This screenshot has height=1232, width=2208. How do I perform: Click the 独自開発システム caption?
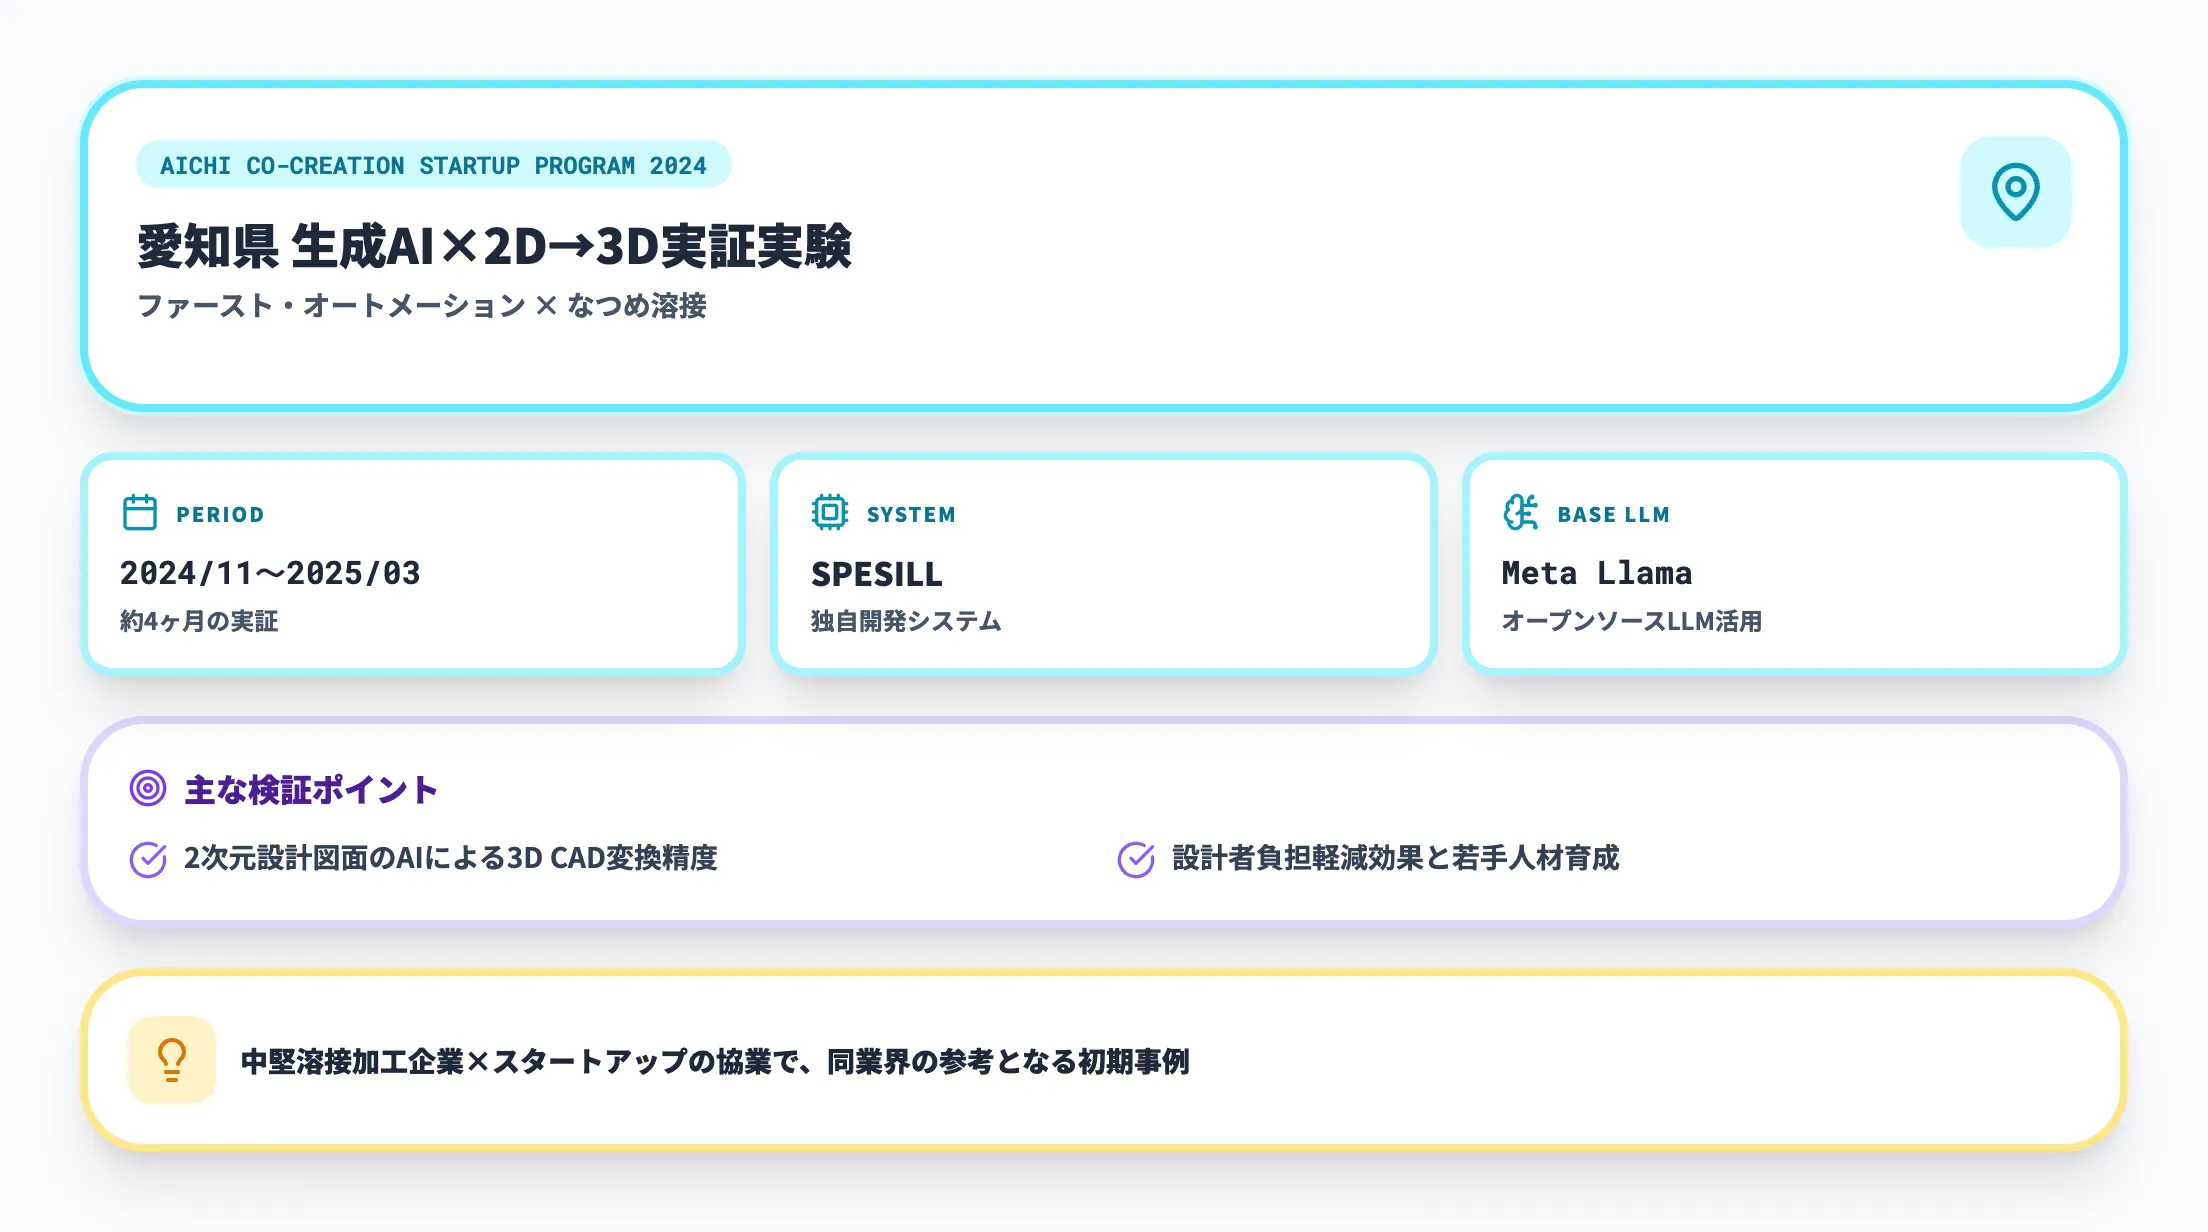point(905,621)
